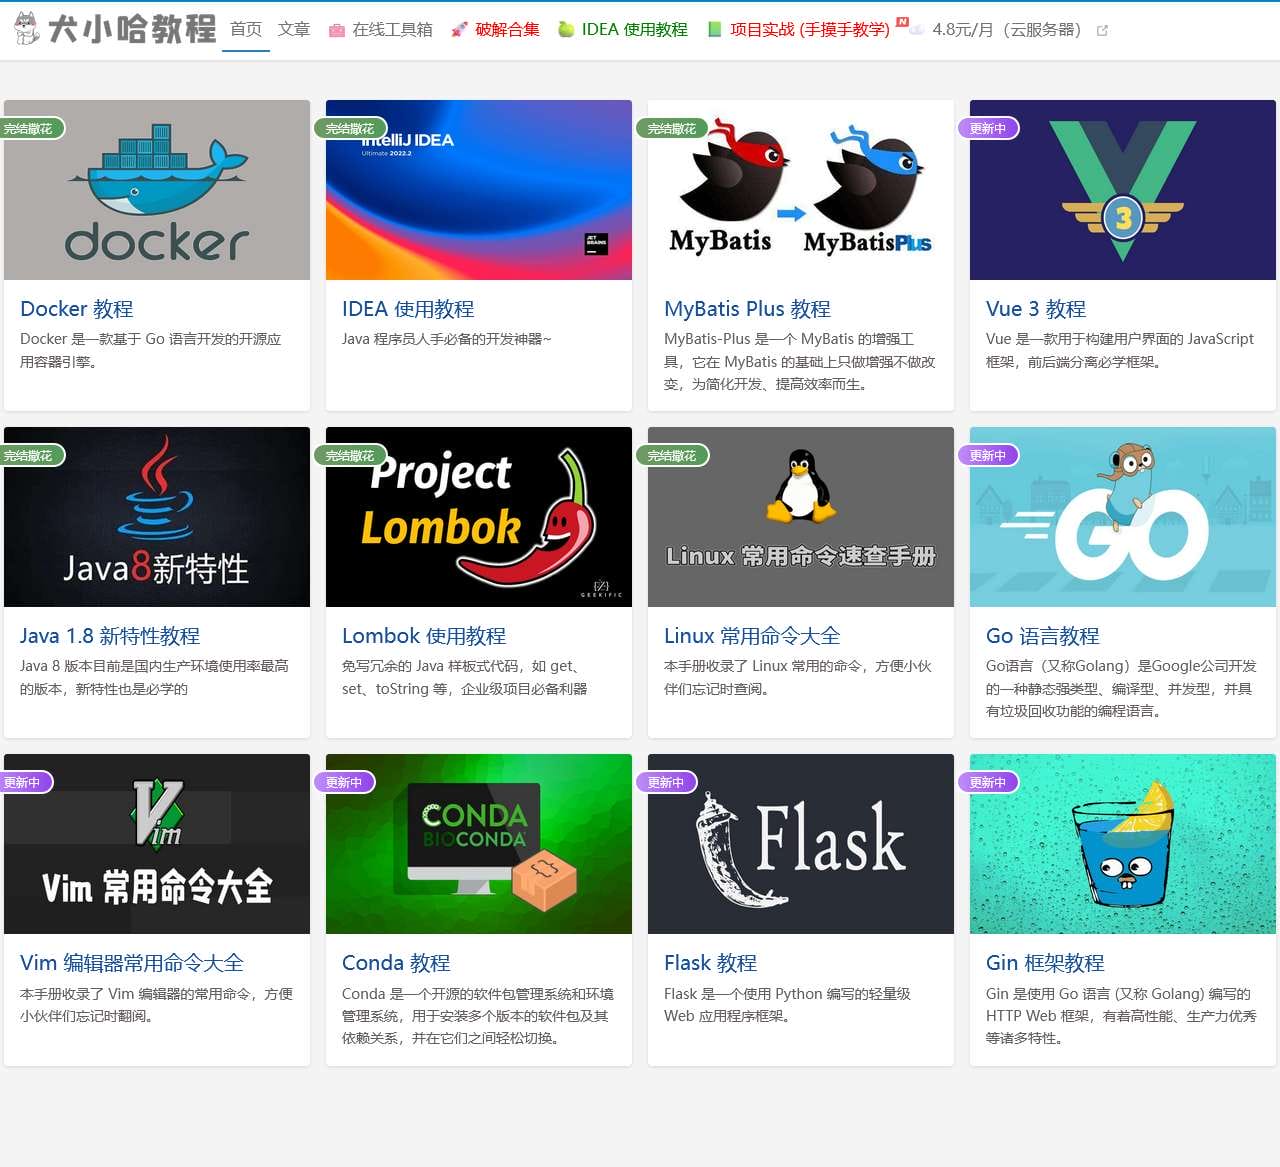Click the 犬小哈教程 site title
1280x1167 pixels.
(x=132, y=29)
